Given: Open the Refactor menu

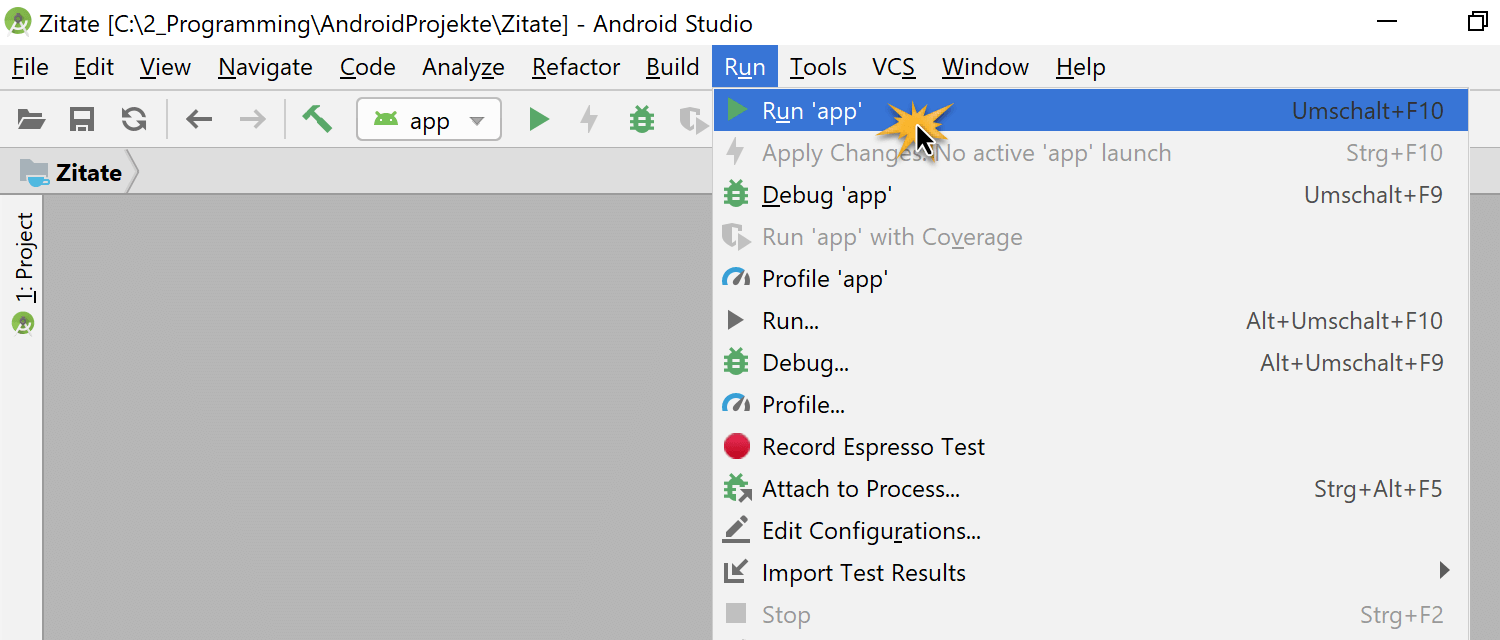Looking at the screenshot, I should (x=576, y=67).
